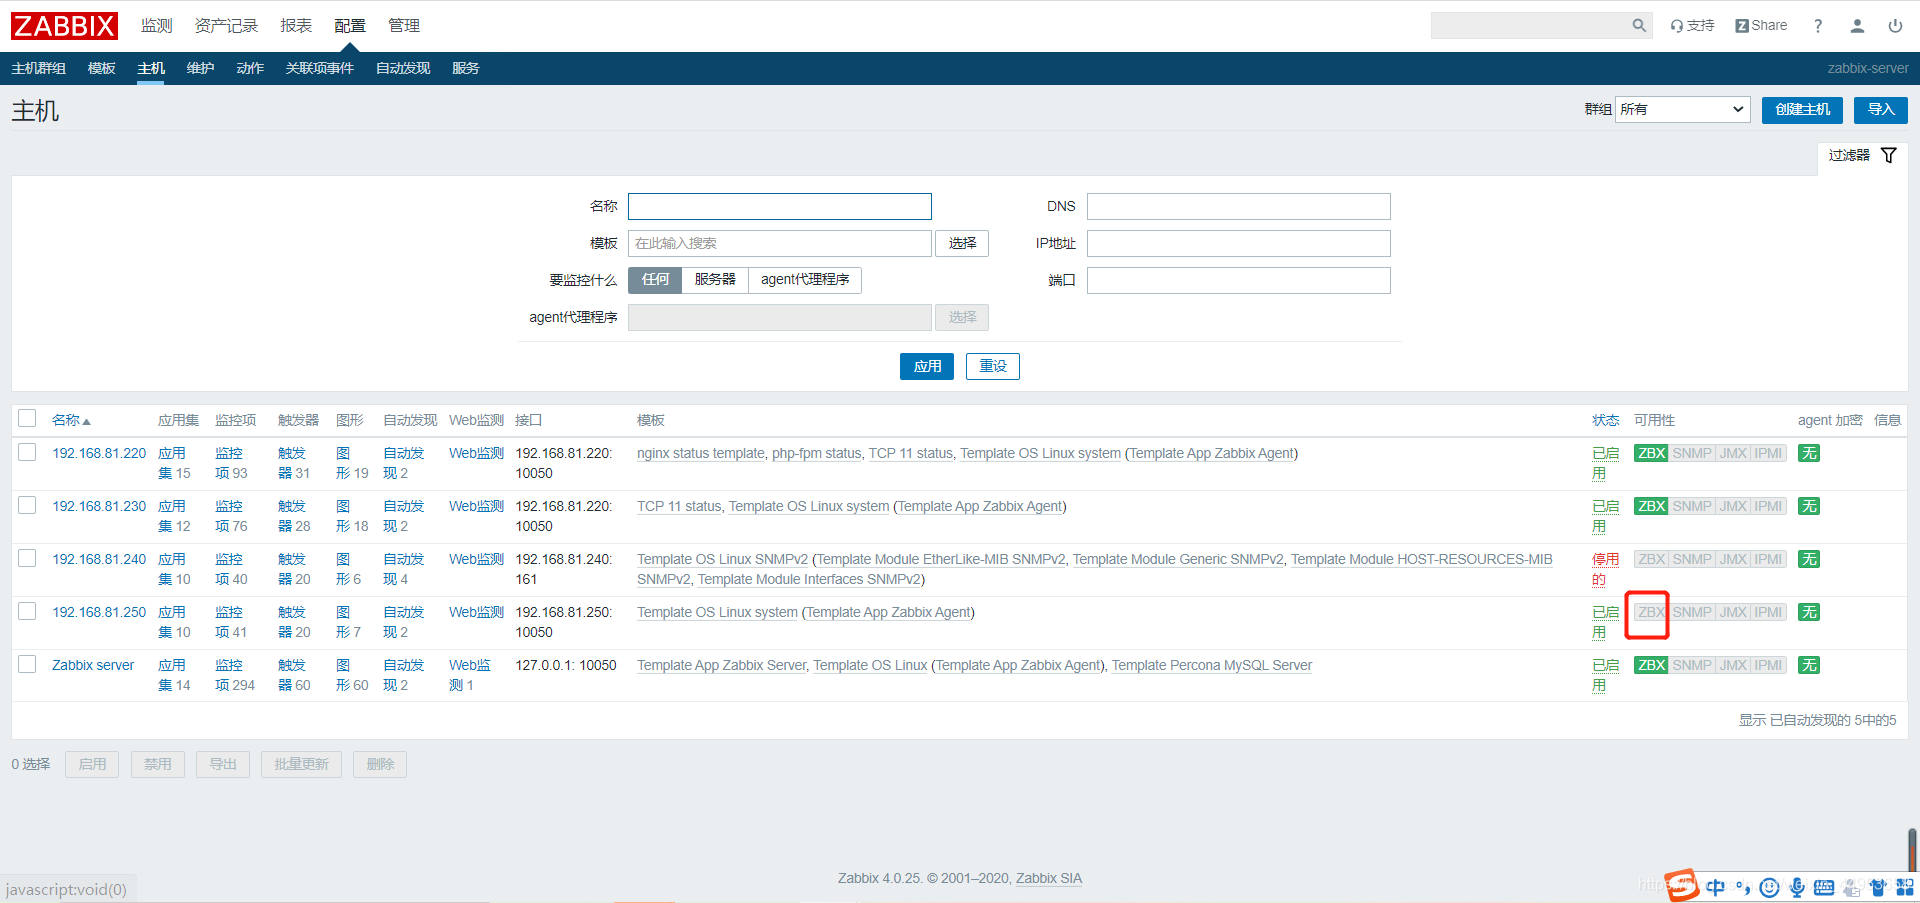
Task: Click SNMP badge for 192.168.81.240 row
Action: [x=1692, y=559]
